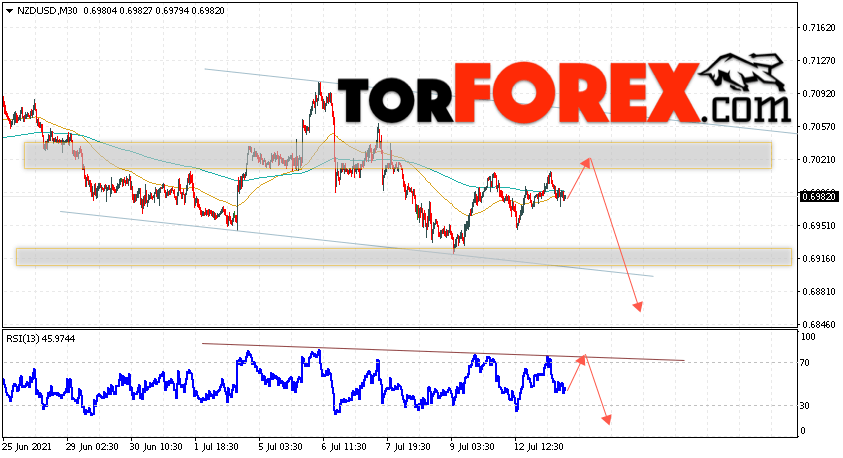843x458 pixels.
Task: Select the 0.70570 price axis label
Action: (x=819, y=127)
